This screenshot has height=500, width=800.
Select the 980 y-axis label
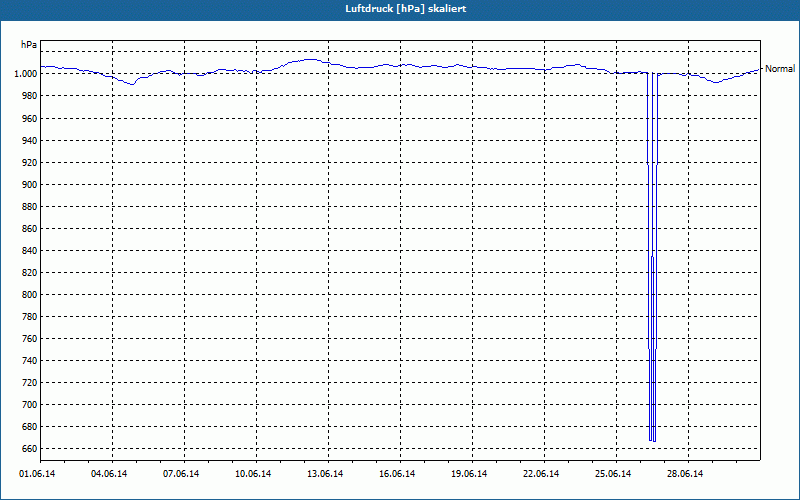click(29, 96)
